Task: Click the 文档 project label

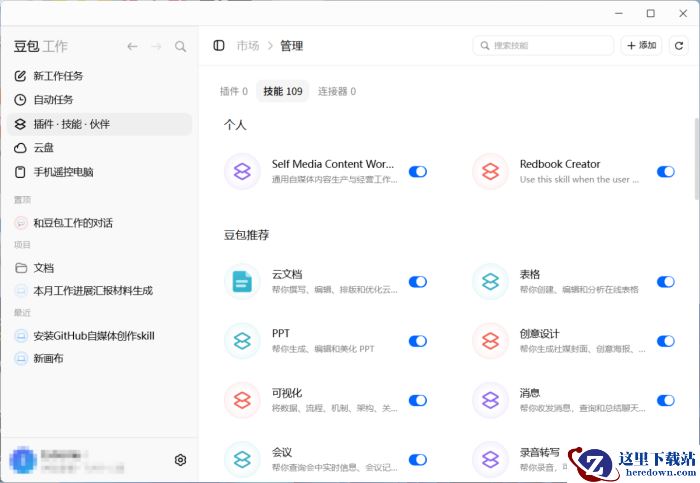Action: (44, 268)
